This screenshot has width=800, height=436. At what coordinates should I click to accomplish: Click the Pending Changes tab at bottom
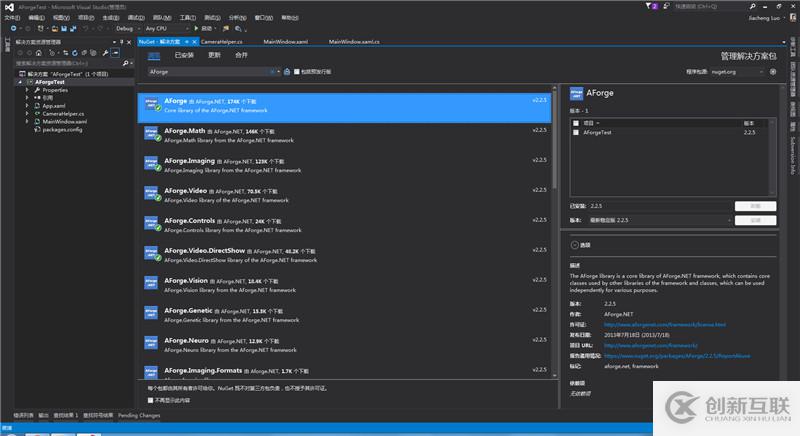click(x=139, y=414)
